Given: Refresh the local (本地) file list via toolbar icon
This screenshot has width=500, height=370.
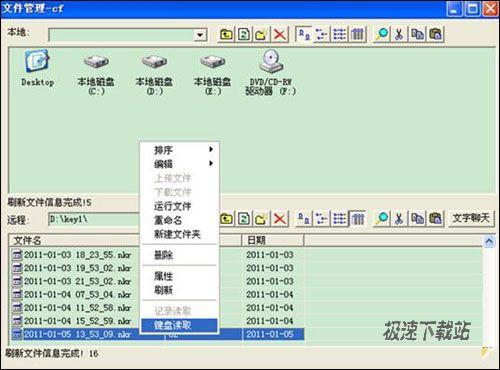Looking at the screenshot, I should (244, 34).
